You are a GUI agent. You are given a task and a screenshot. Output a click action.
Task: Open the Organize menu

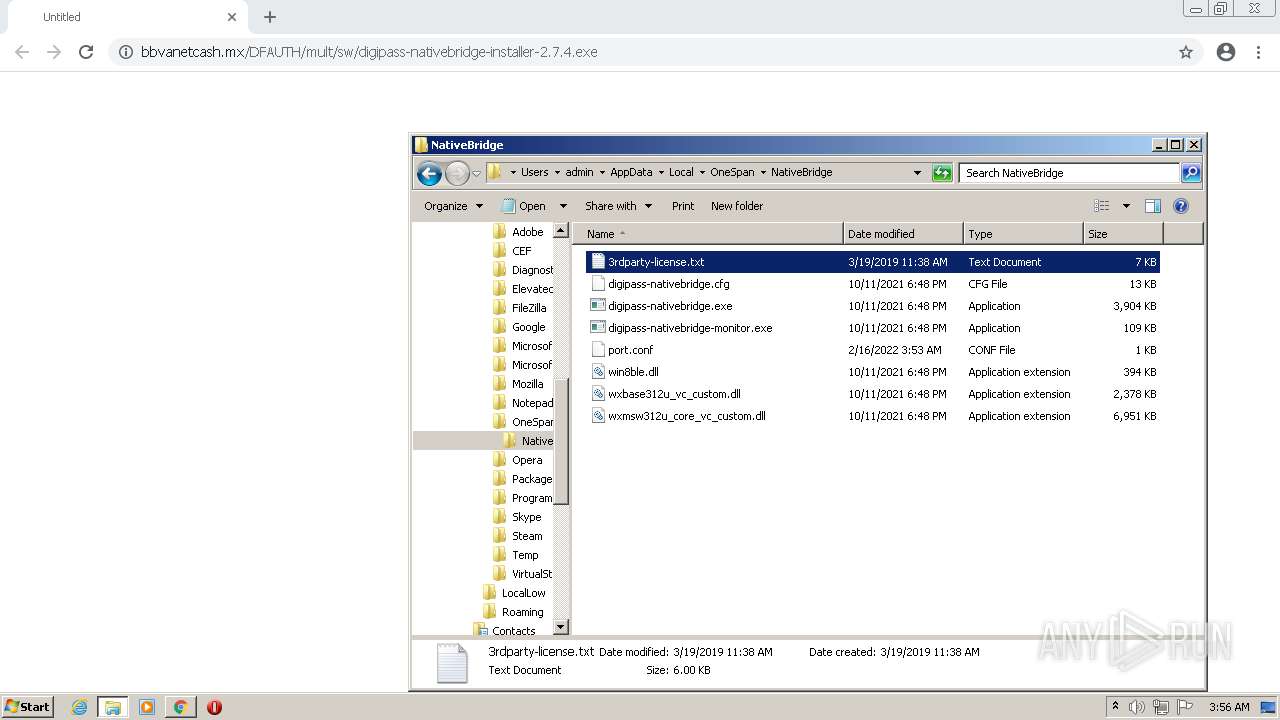(x=453, y=206)
